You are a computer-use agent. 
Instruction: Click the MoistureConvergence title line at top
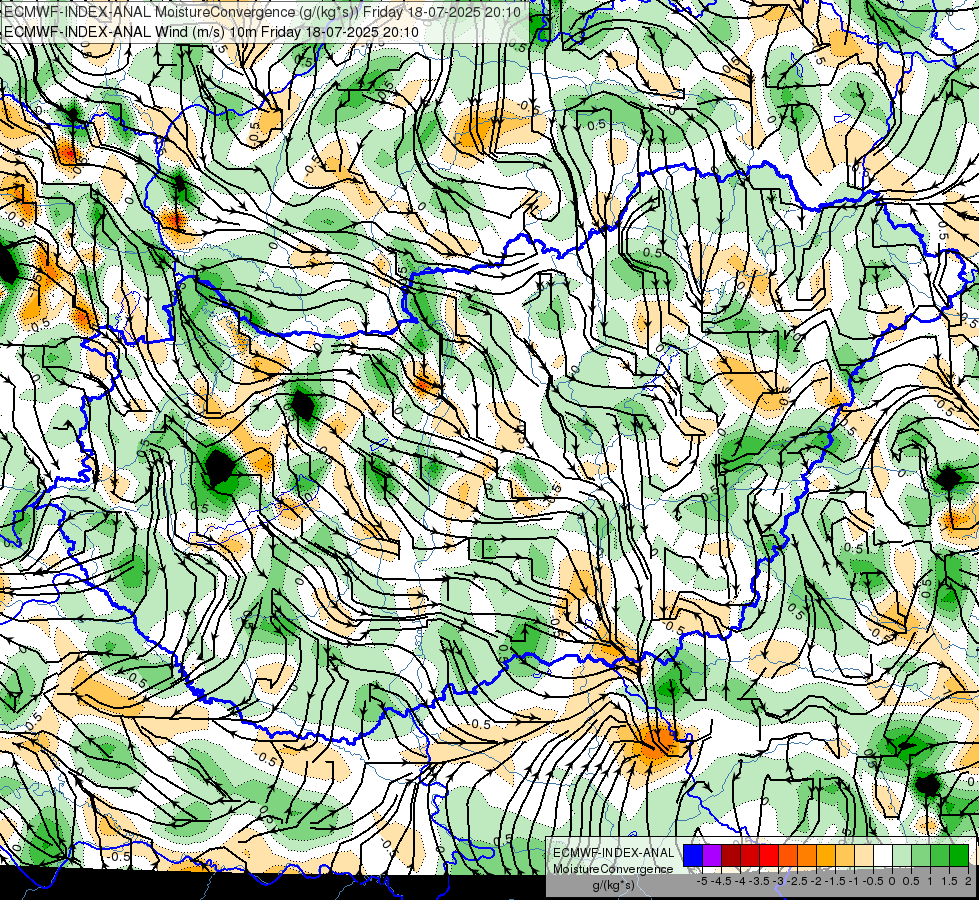pyautogui.click(x=263, y=11)
